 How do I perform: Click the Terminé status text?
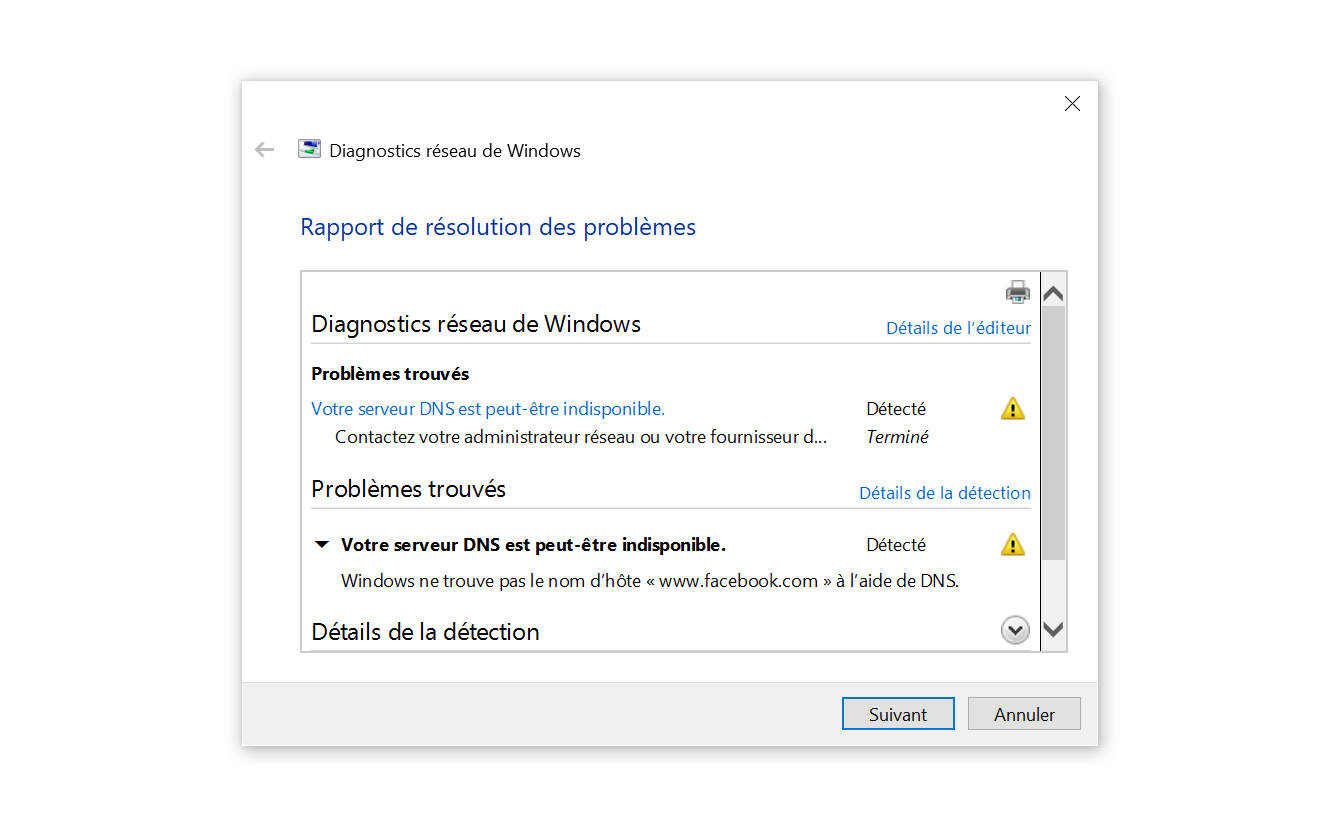[897, 437]
